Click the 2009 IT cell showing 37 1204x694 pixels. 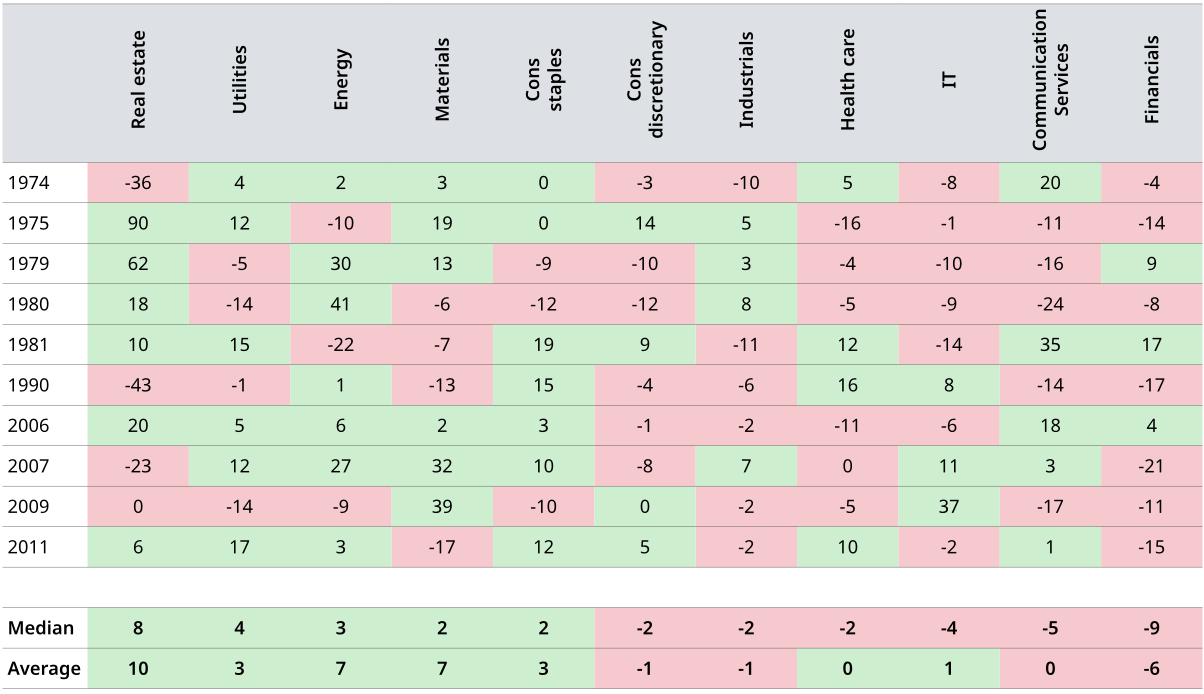(x=949, y=506)
